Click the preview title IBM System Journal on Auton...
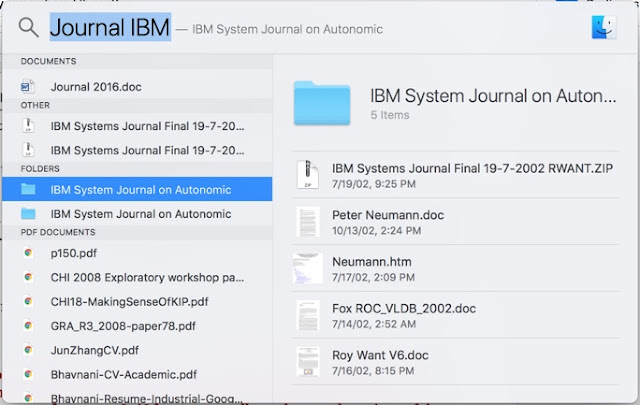Screen dimensions: 640x405 tap(493, 96)
